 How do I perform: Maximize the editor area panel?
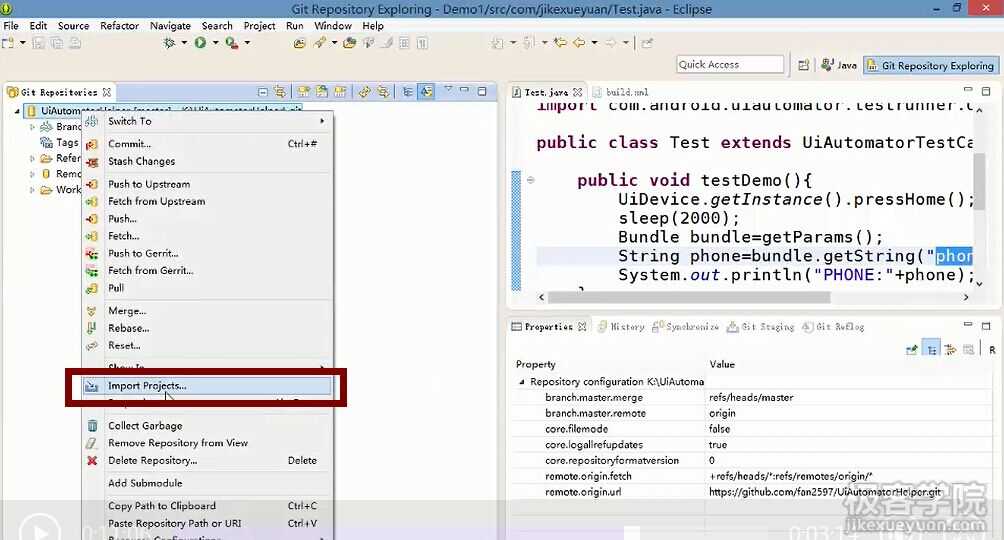(986, 91)
